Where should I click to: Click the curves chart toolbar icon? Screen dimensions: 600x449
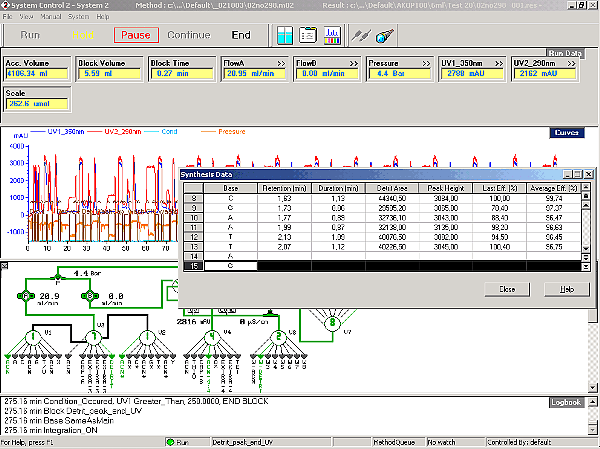coord(332,35)
